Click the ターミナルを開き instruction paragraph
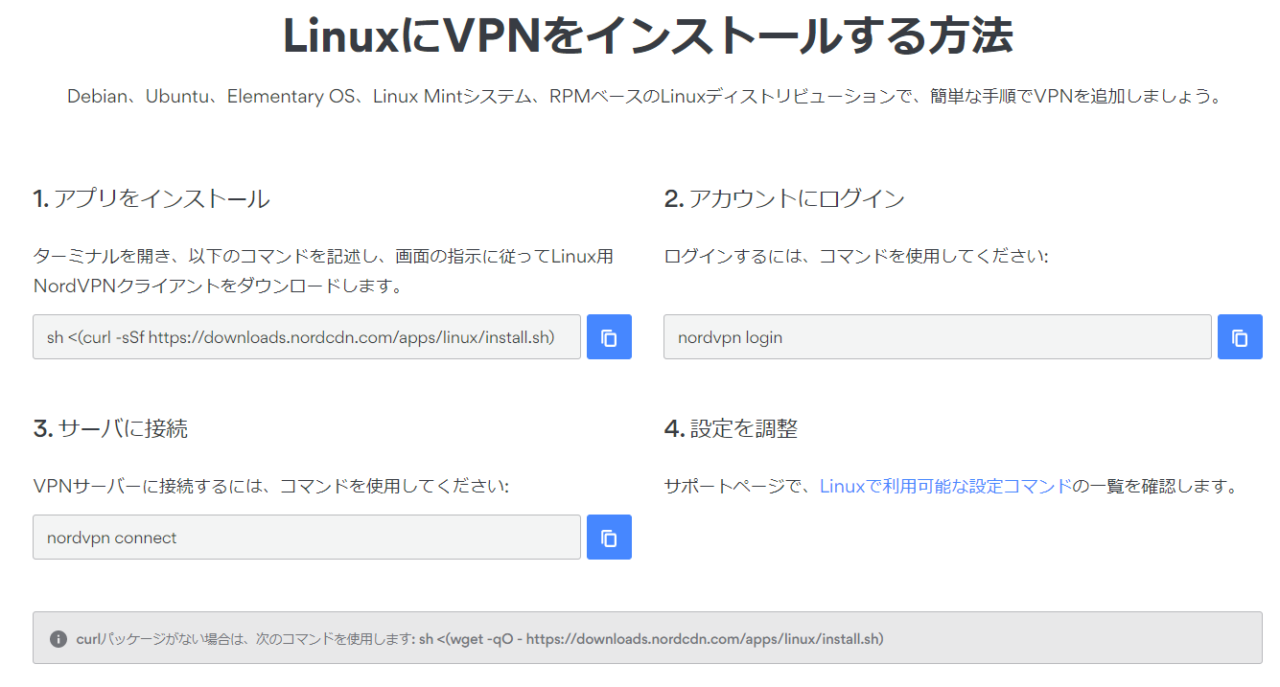This screenshot has height=687, width=1280. pyautogui.click(x=323, y=271)
